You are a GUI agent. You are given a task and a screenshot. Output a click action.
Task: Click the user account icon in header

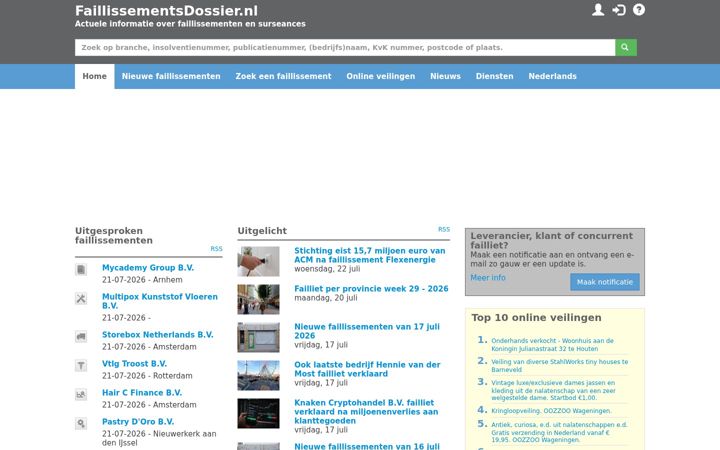click(x=598, y=10)
